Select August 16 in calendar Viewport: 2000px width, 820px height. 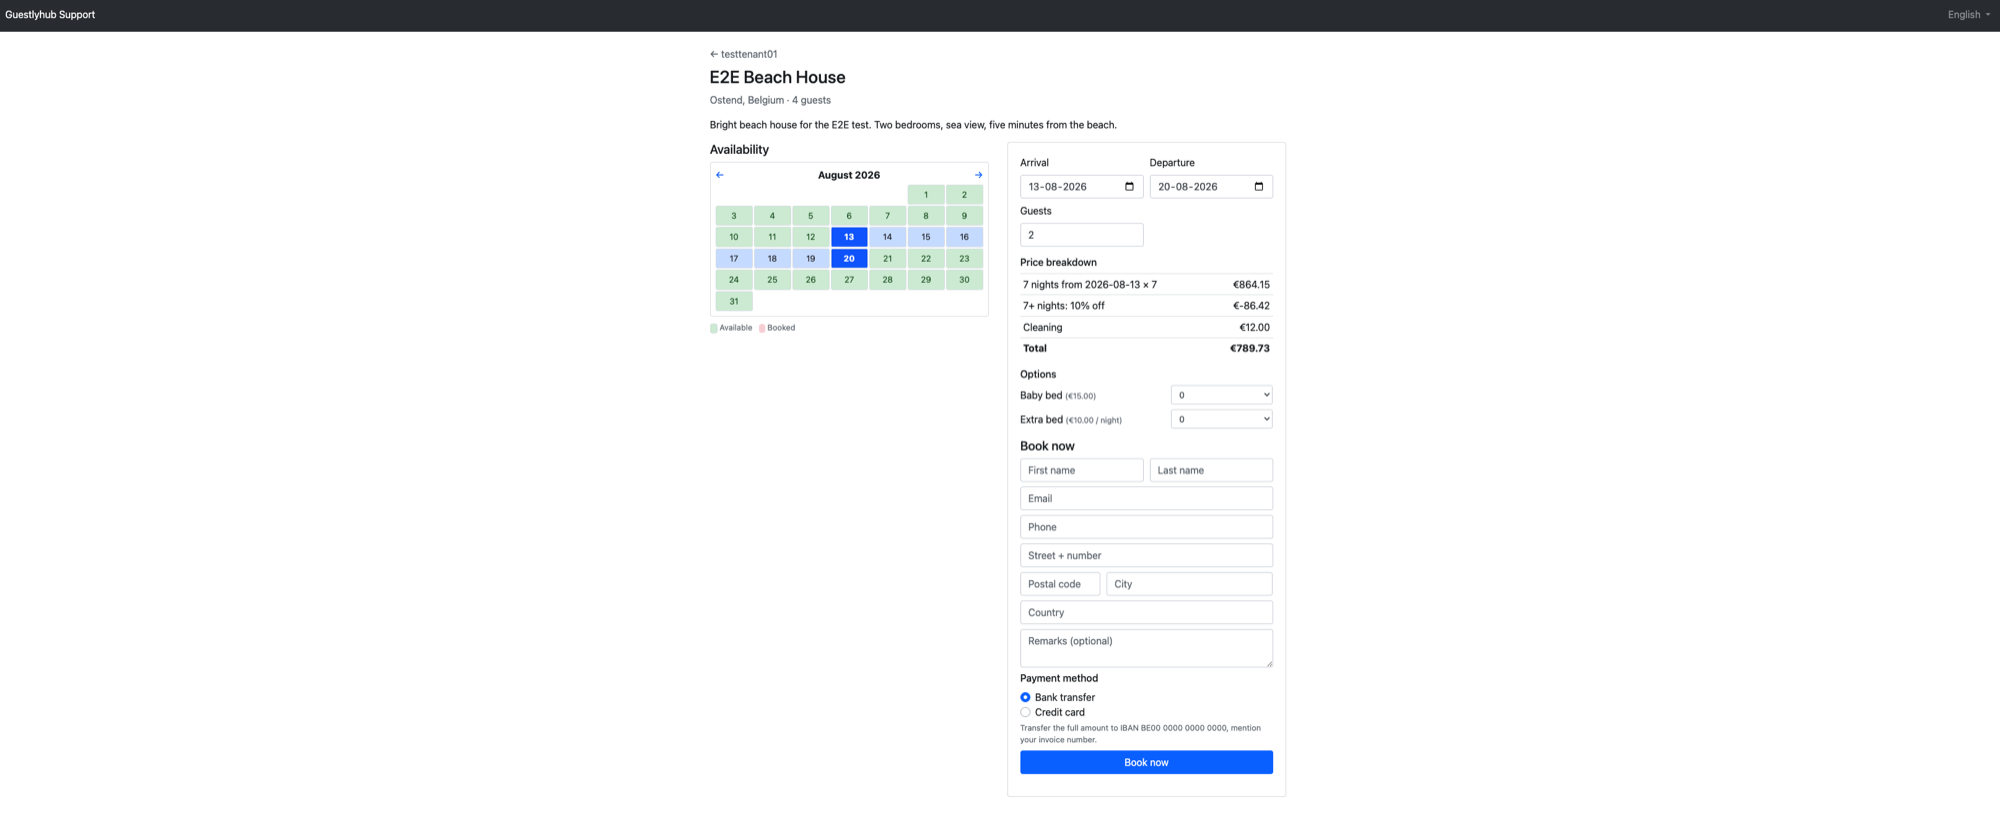tap(964, 237)
